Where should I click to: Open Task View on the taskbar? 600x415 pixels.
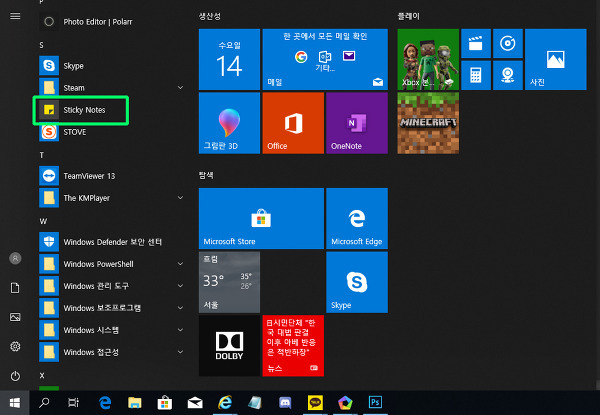click(x=73, y=402)
